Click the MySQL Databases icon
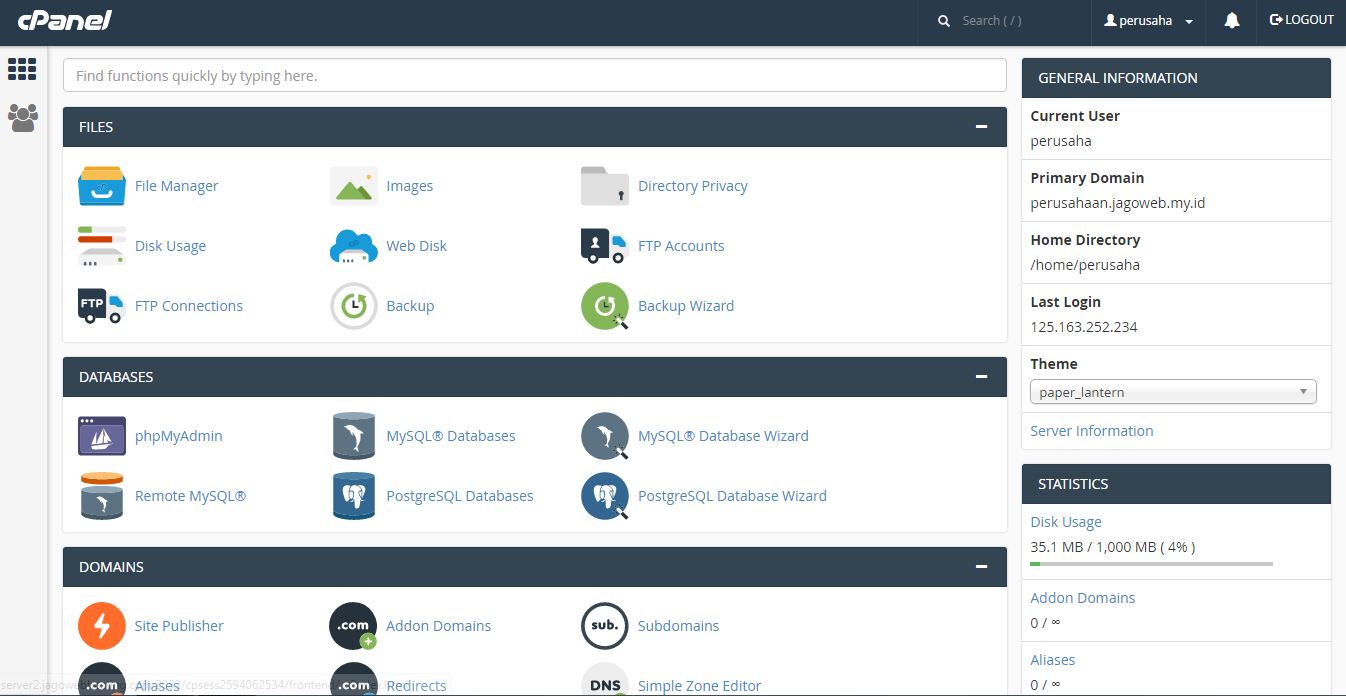Screen dimensions: 1346x696 (x=354, y=436)
